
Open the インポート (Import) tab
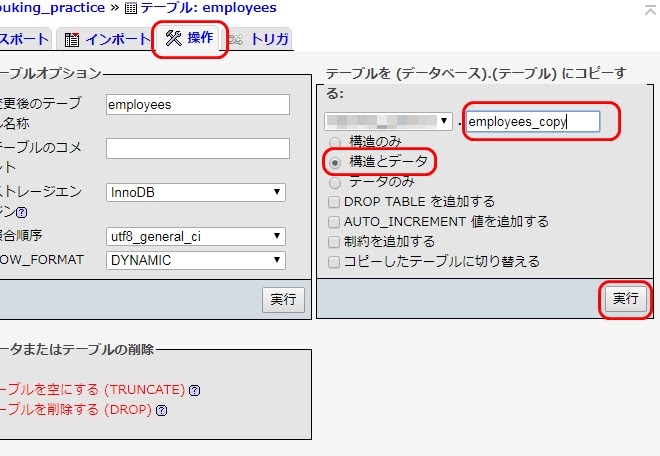[x=105, y=40]
